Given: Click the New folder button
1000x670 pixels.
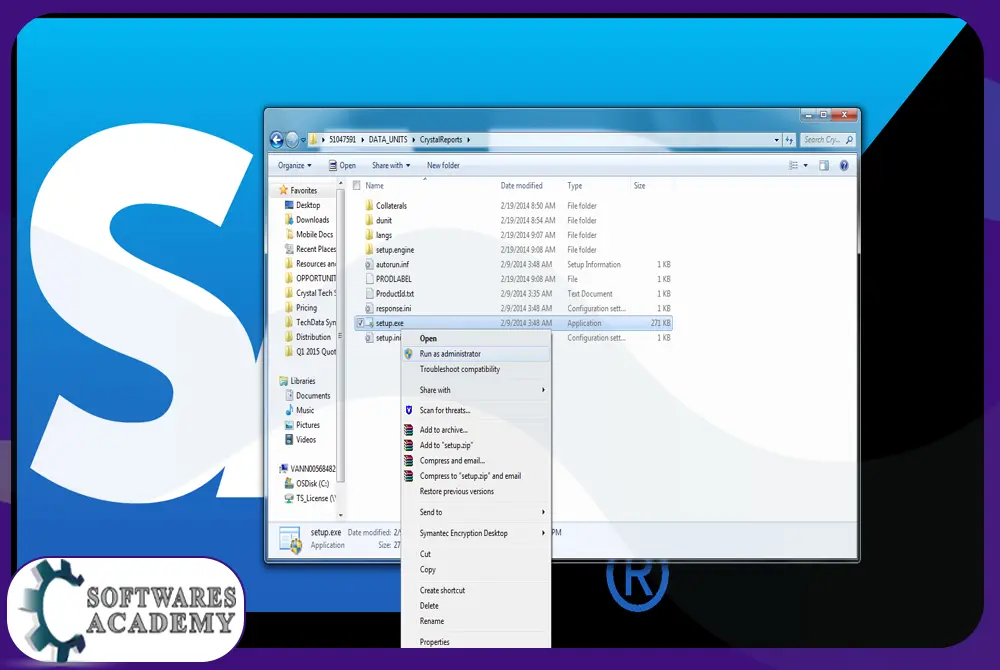Looking at the screenshot, I should tap(443, 166).
